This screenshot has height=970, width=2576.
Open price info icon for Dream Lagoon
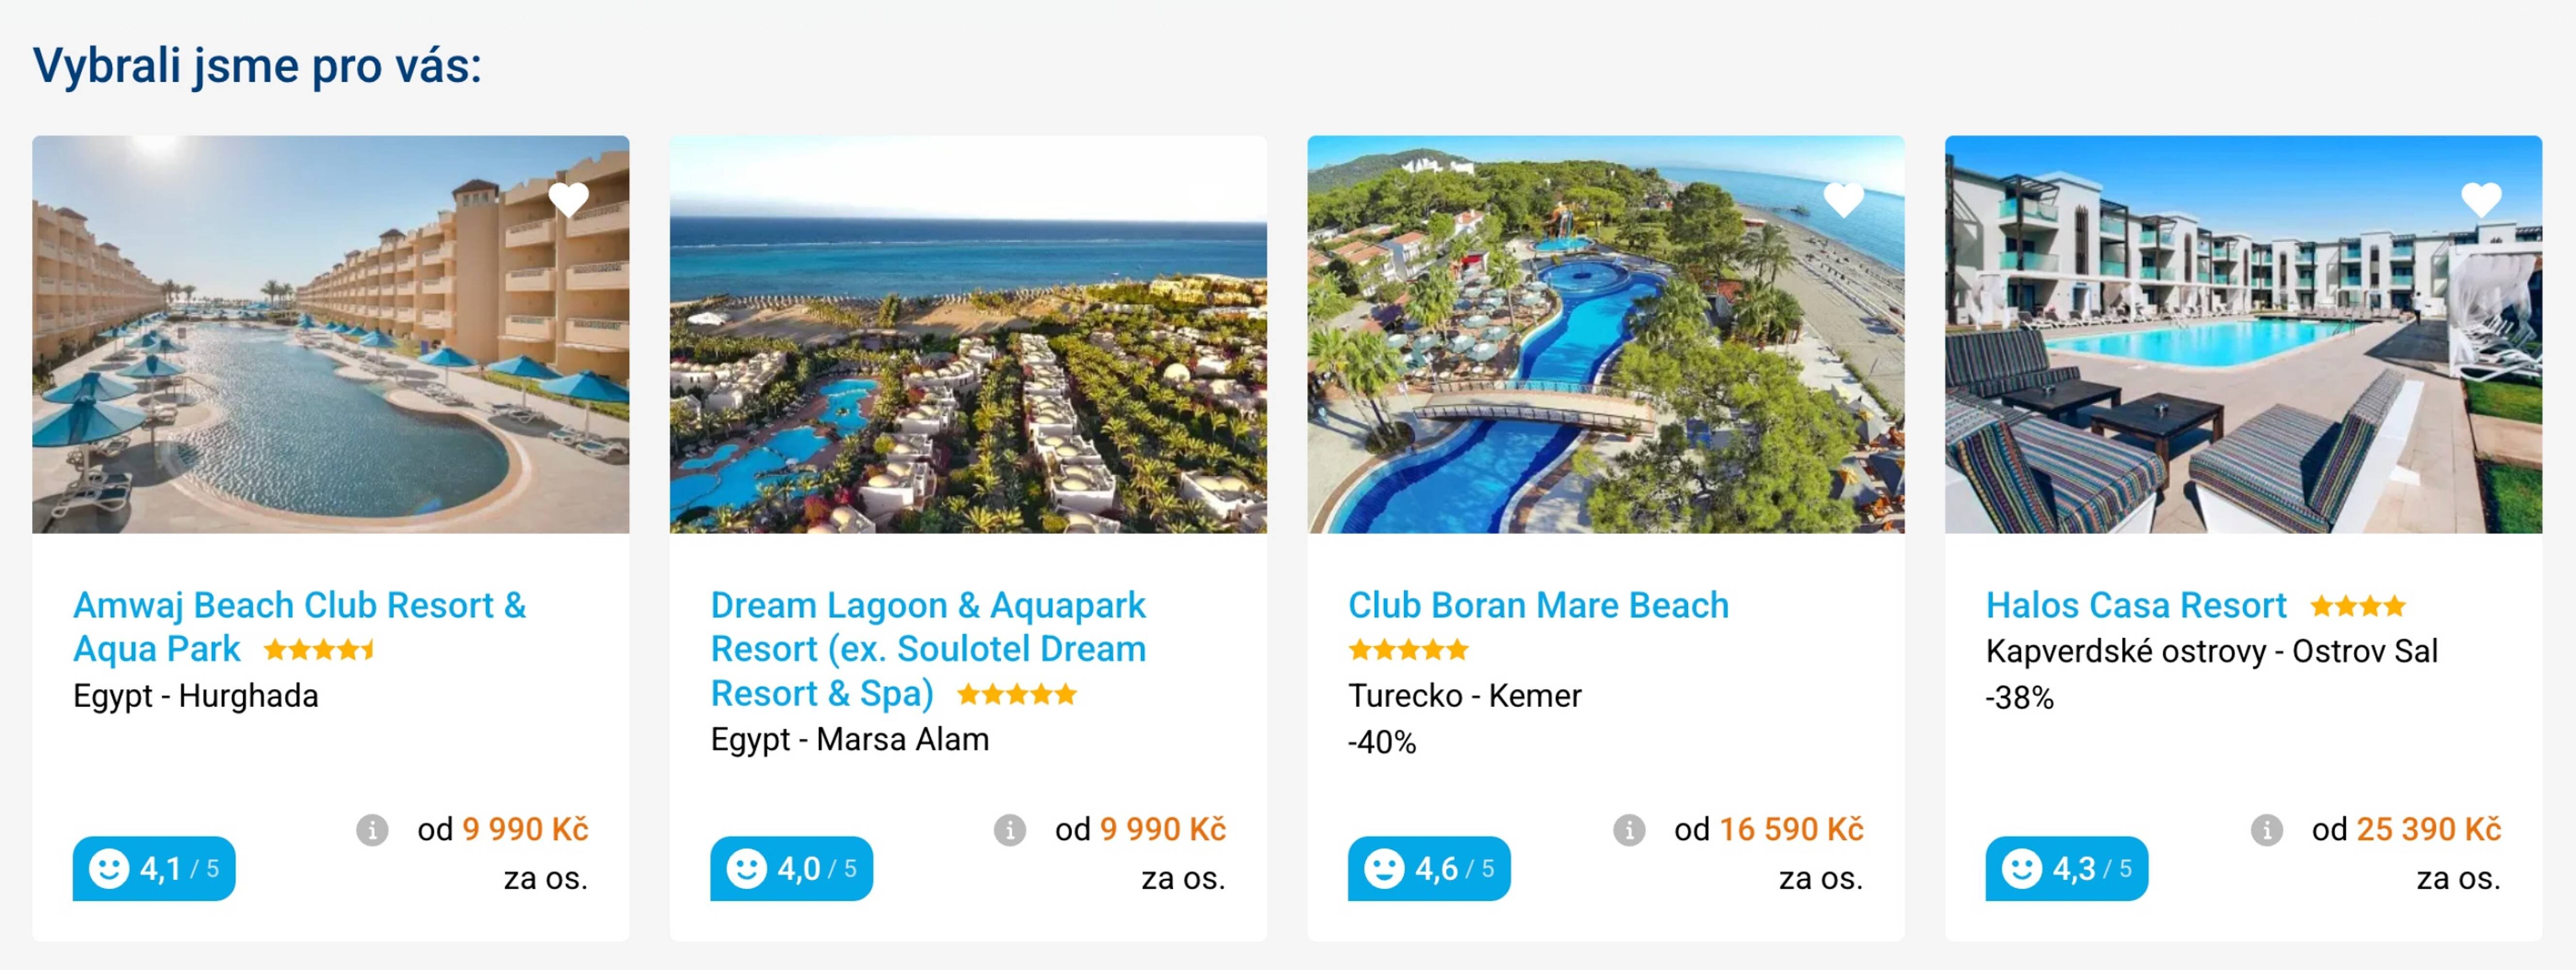[x=1009, y=830]
